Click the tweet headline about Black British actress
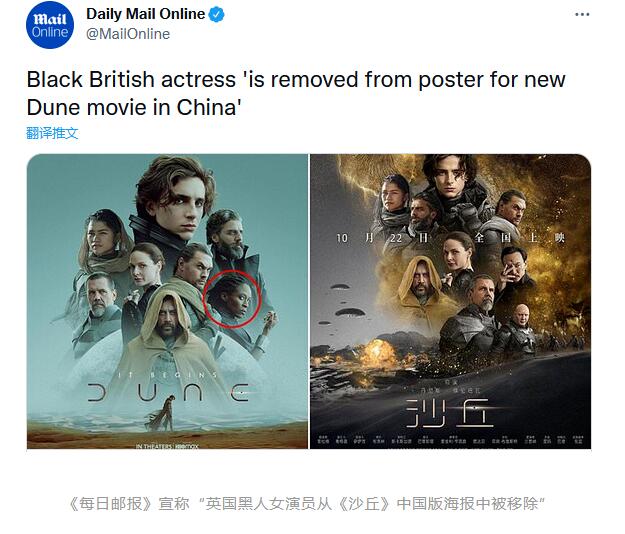 pos(296,93)
